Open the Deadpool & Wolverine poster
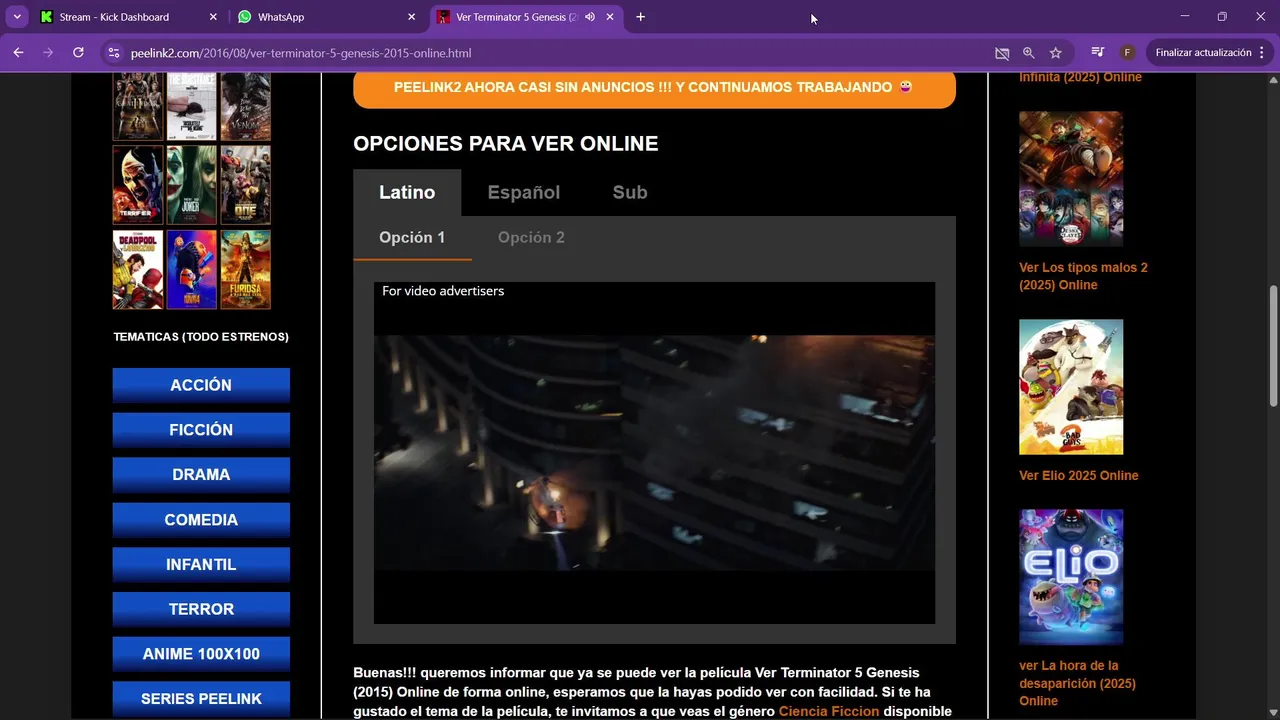Screen dimensions: 1280x720 [x=138, y=270]
